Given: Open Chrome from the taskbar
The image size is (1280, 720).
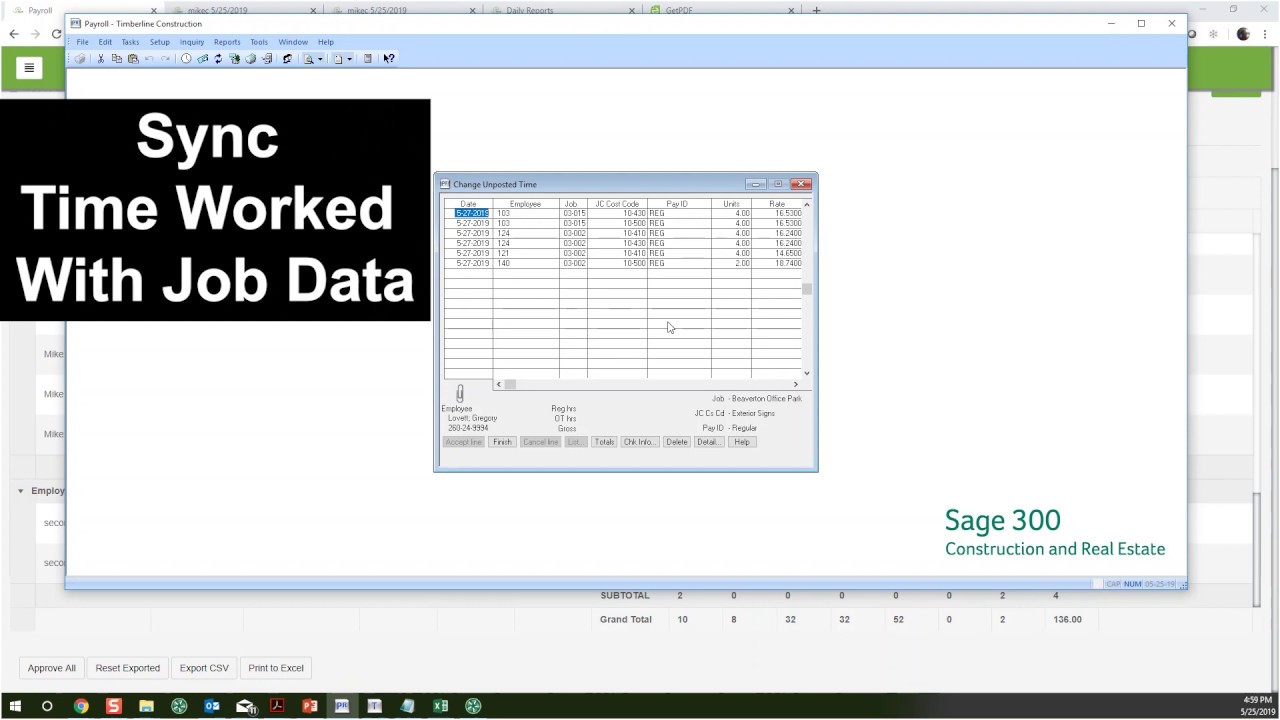Looking at the screenshot, I should [x=81, y=706].
